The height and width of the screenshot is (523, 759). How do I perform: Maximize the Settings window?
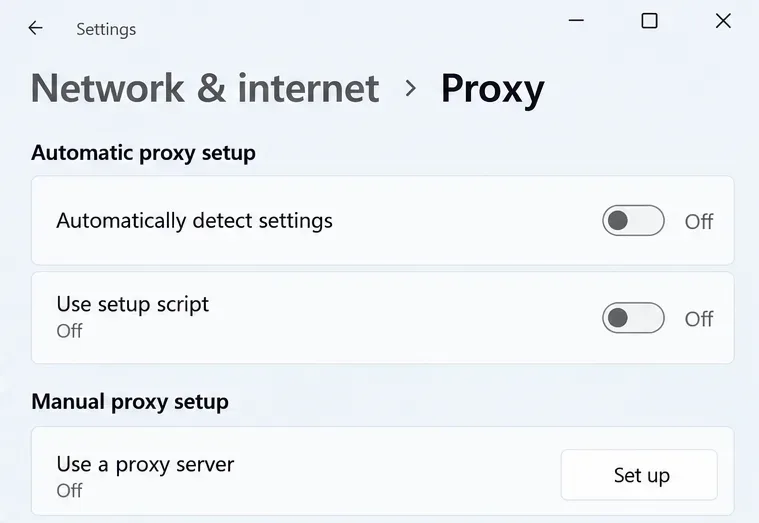649,21
